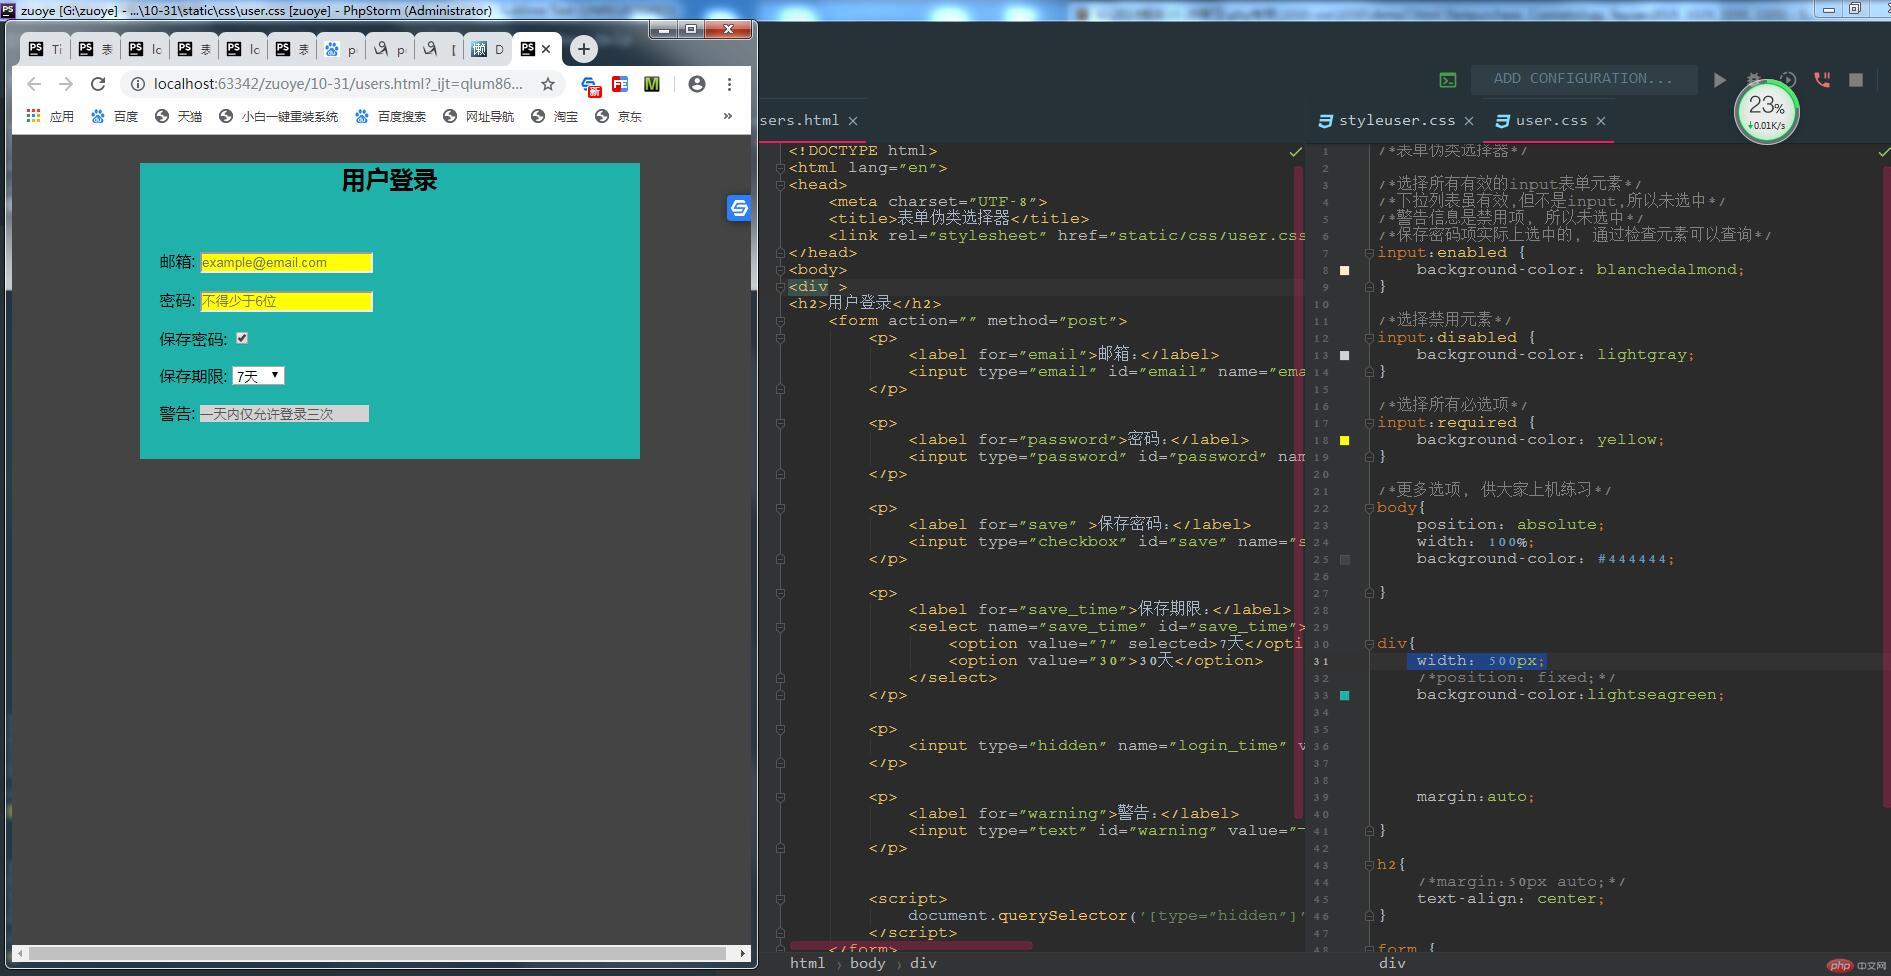Close the users.html editor tab
The width and height of the screenshot is (1891, 976).
[853, 121]
